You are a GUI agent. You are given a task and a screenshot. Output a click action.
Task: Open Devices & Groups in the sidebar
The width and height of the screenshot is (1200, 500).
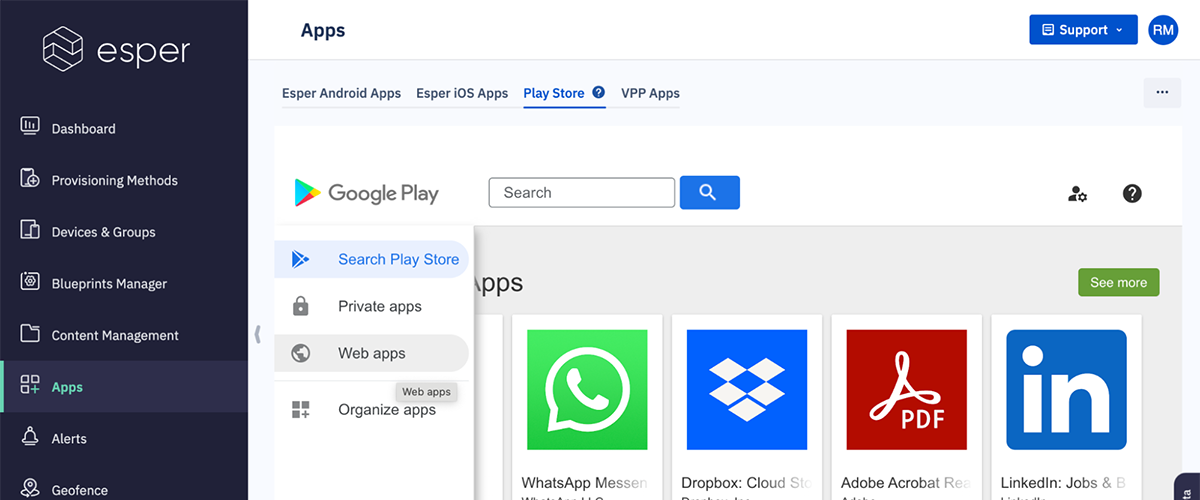(x=124, y=232)
